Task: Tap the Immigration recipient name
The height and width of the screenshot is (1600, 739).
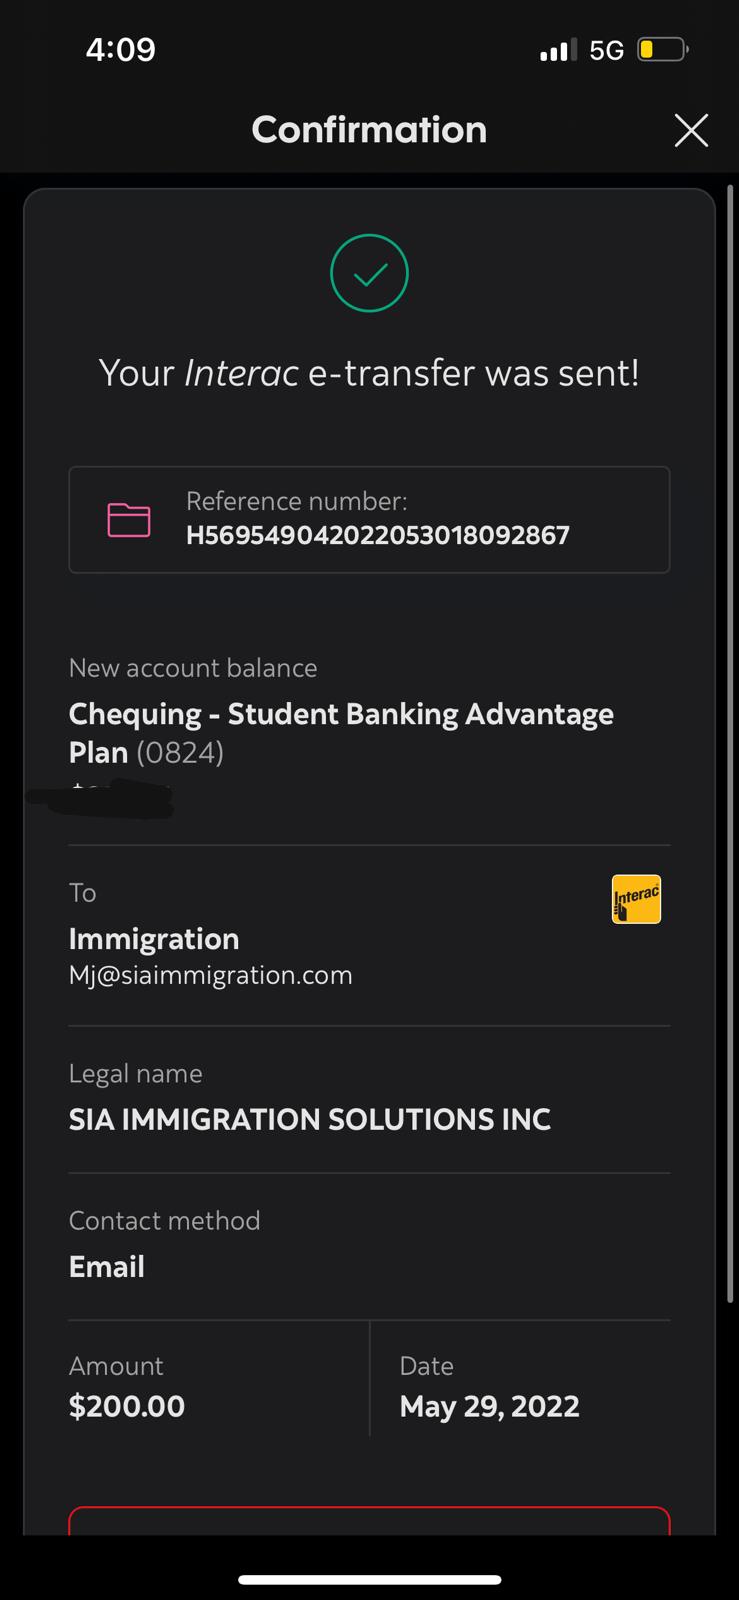Action: pyautogui.click(x=154, y=939)
